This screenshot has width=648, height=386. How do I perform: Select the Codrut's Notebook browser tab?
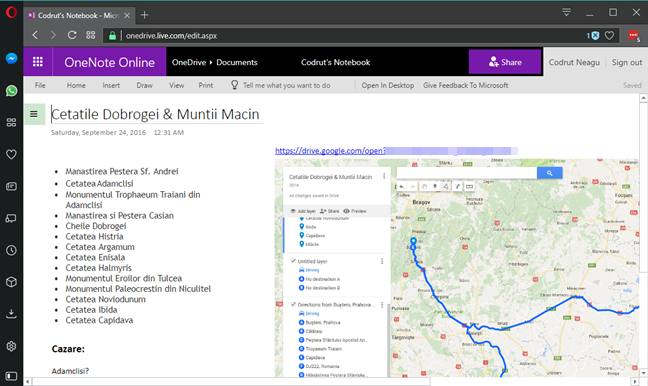click(79, 15)
